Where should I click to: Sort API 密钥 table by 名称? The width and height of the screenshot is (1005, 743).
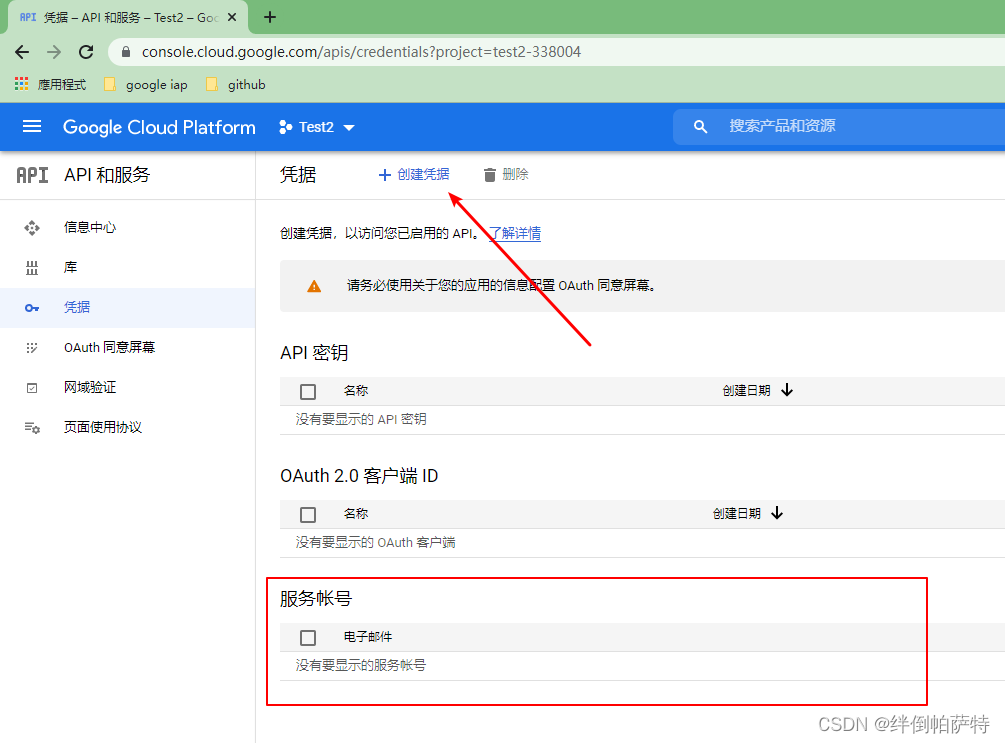pos(356,390)
